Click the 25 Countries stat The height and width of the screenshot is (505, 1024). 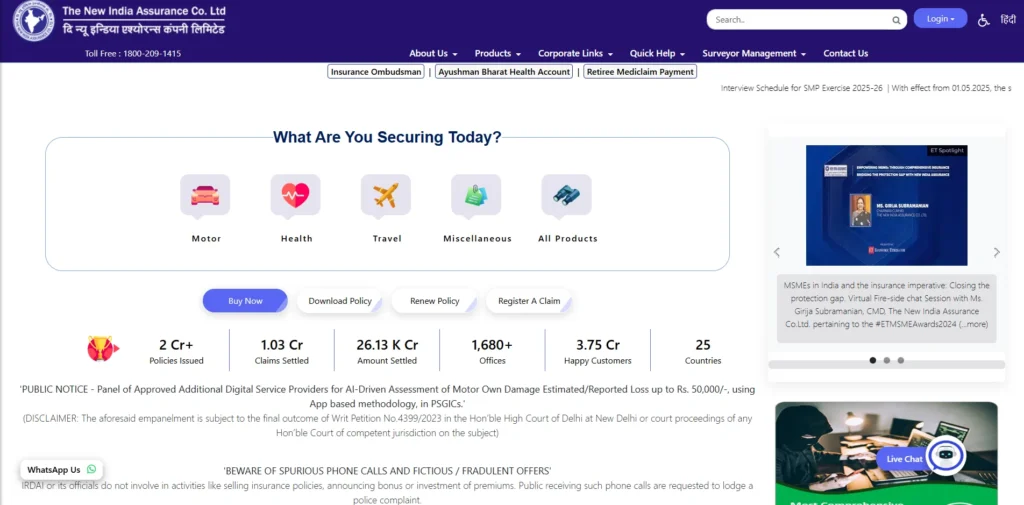coord(703,351)
